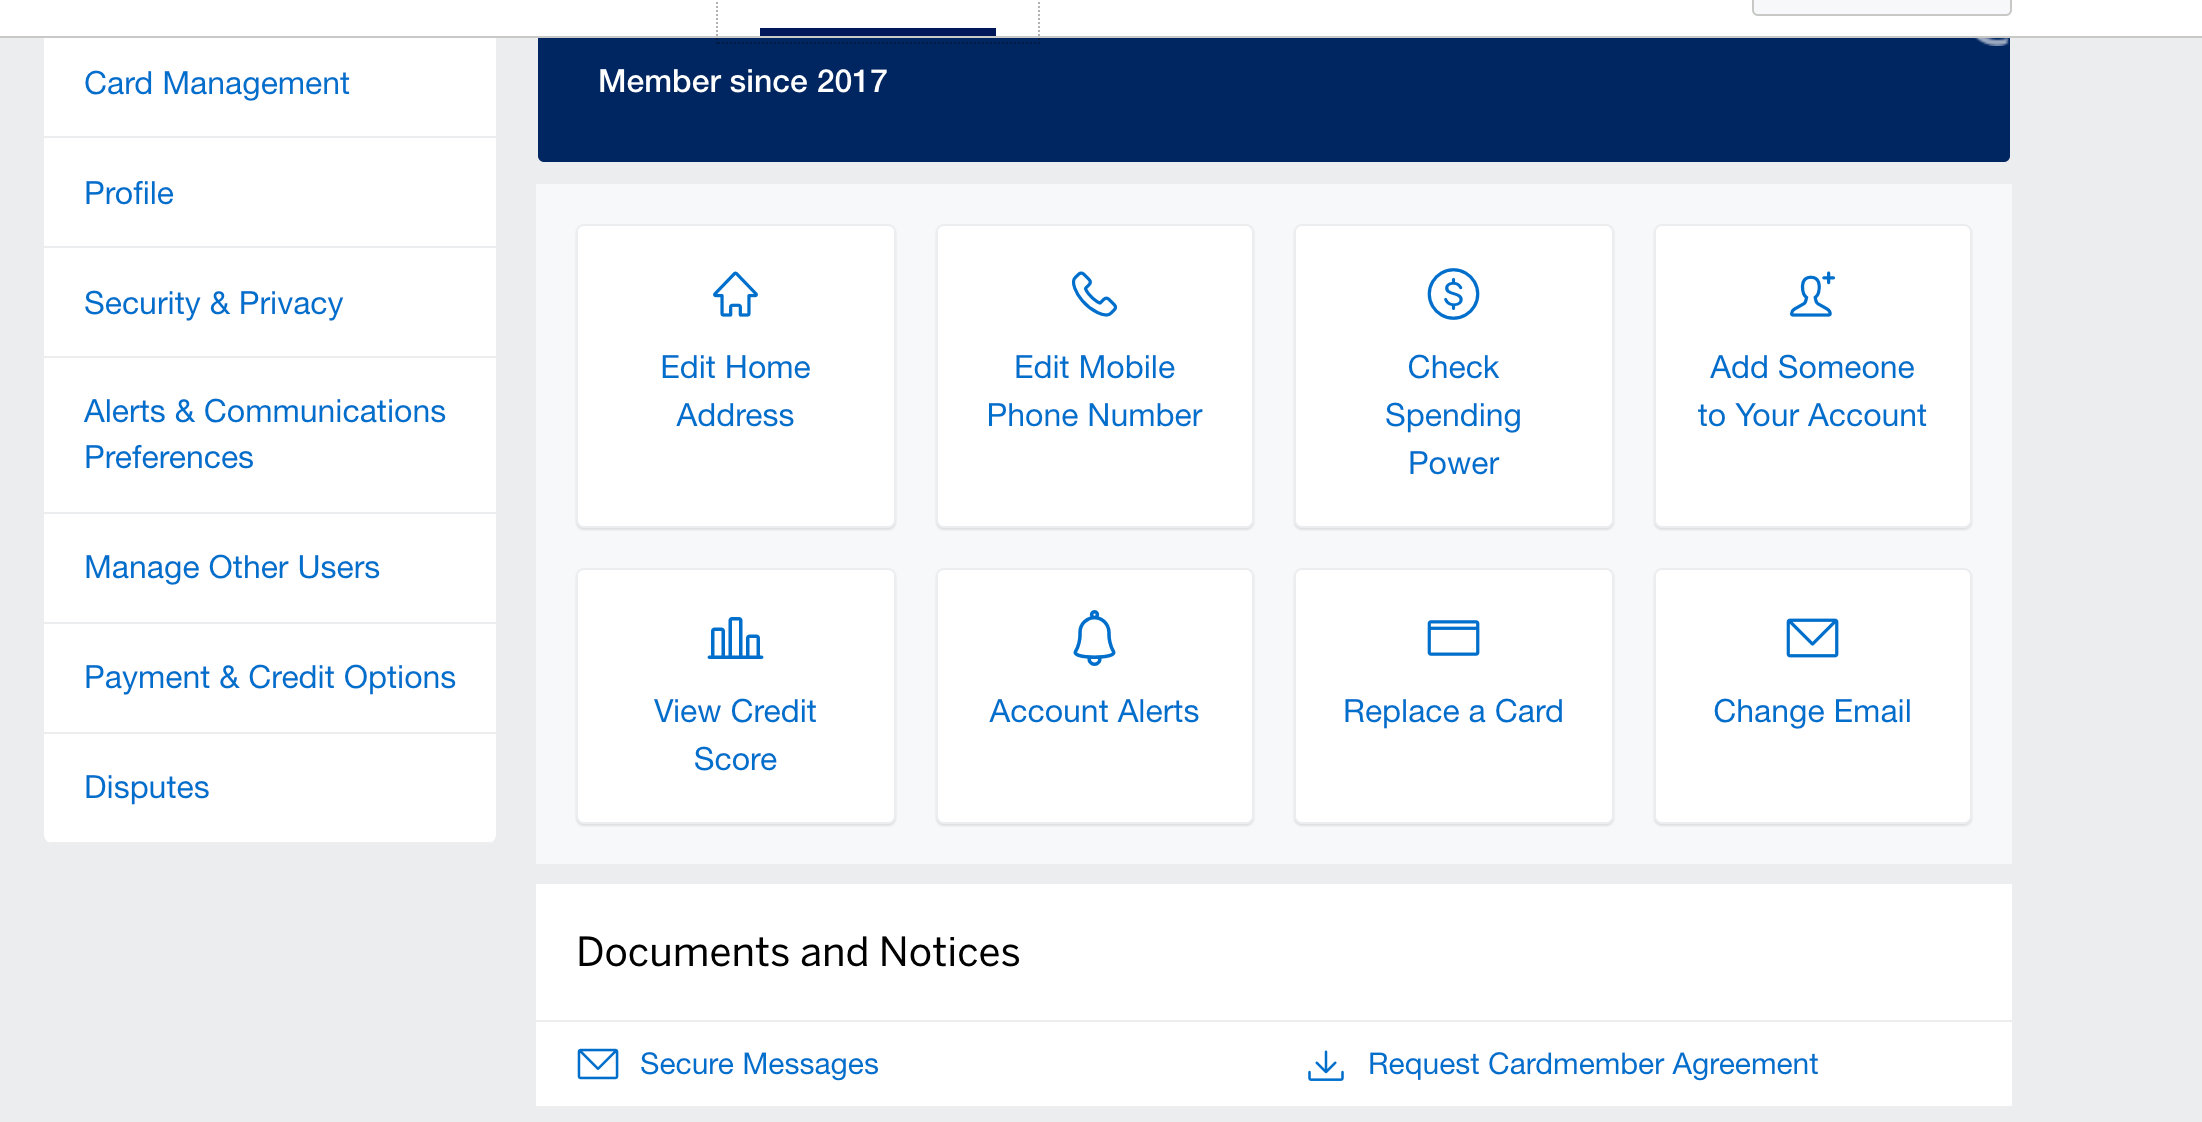Open the Profile section

coord(129,193)
